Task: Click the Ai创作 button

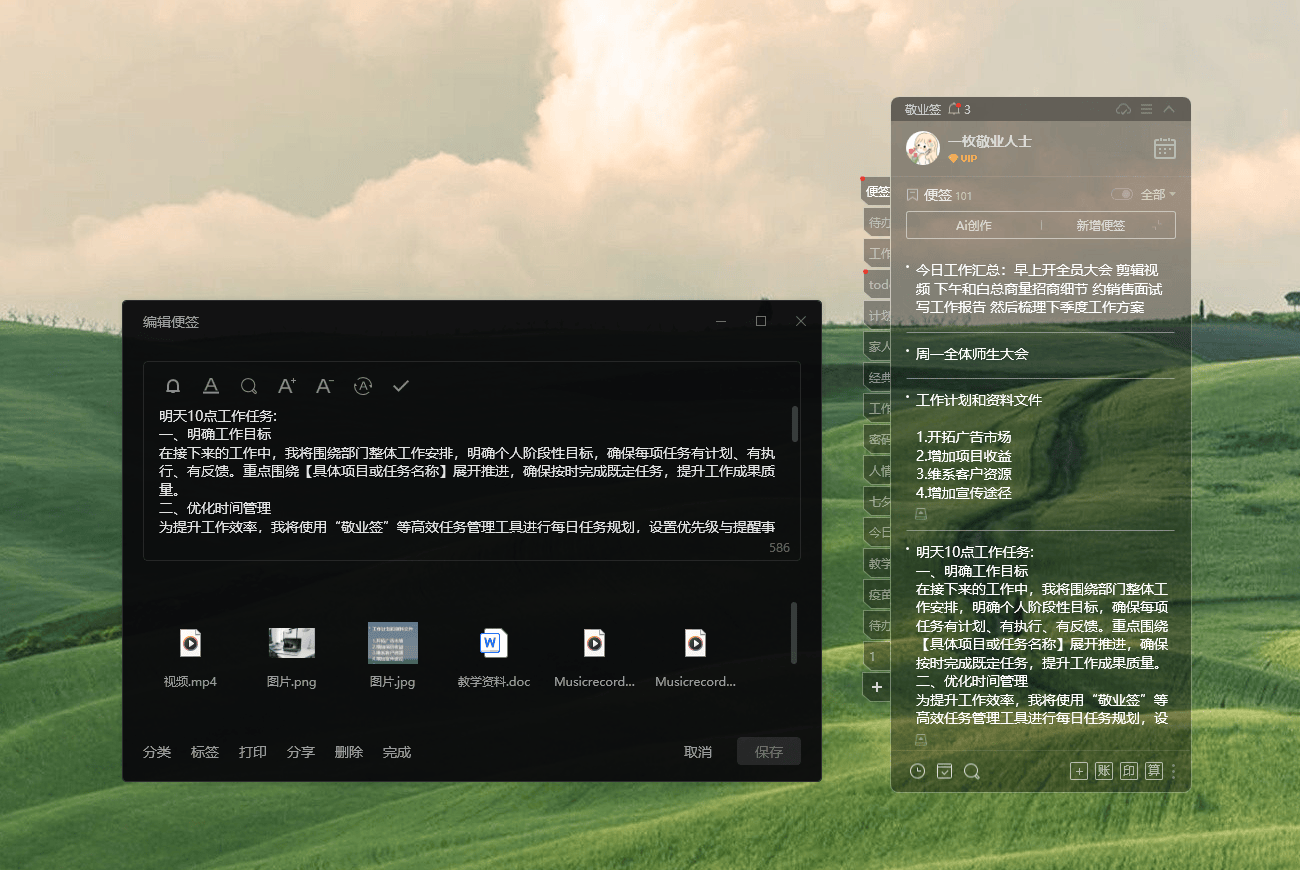Action: coord(973,225)
